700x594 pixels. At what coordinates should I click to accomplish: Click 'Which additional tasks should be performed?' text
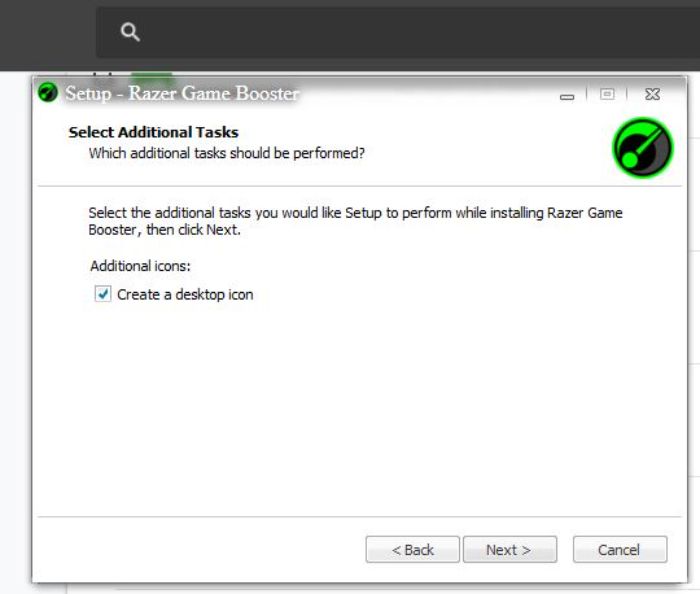(x=227, y=154)
